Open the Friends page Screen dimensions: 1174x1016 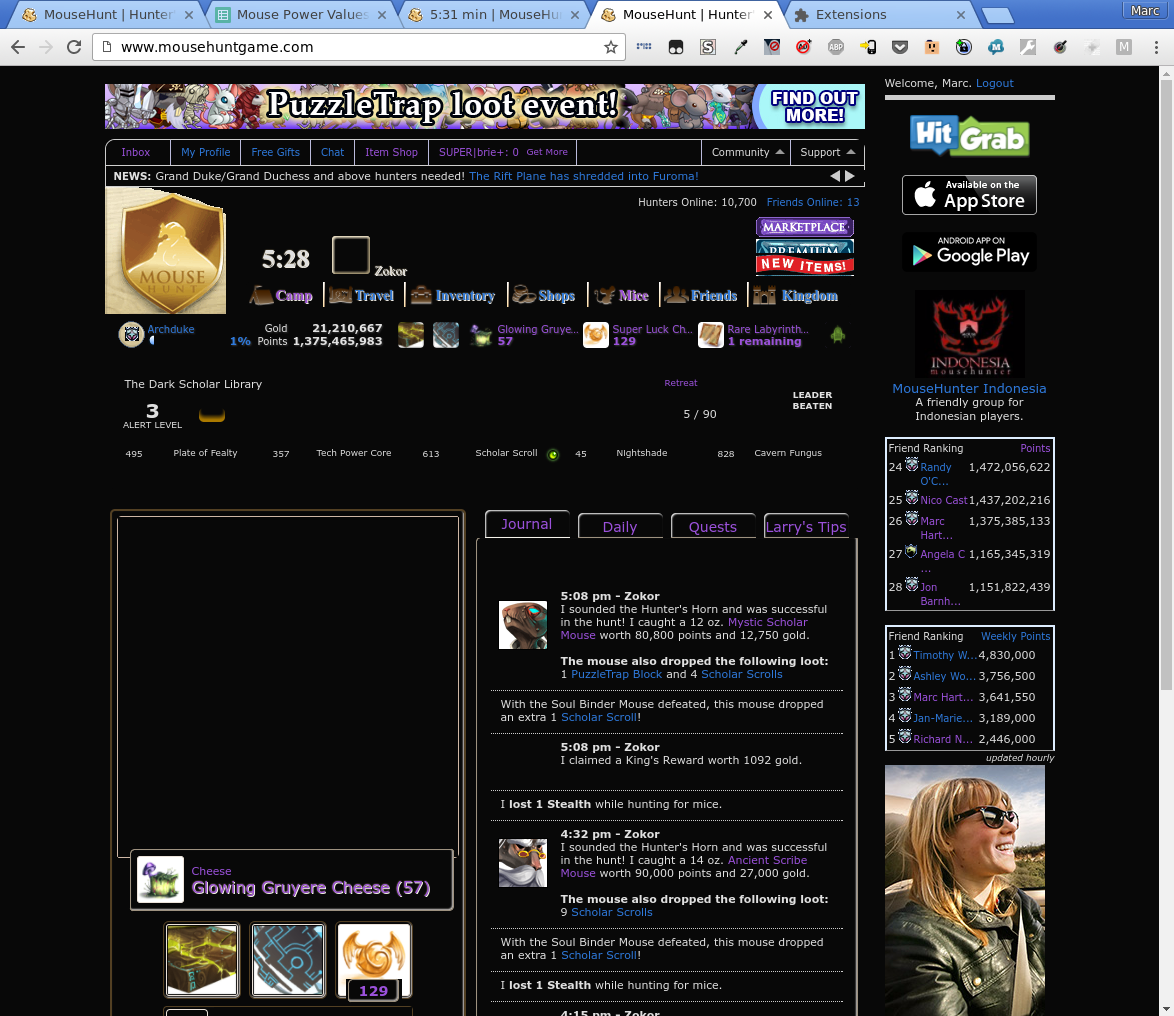[701, 296]
